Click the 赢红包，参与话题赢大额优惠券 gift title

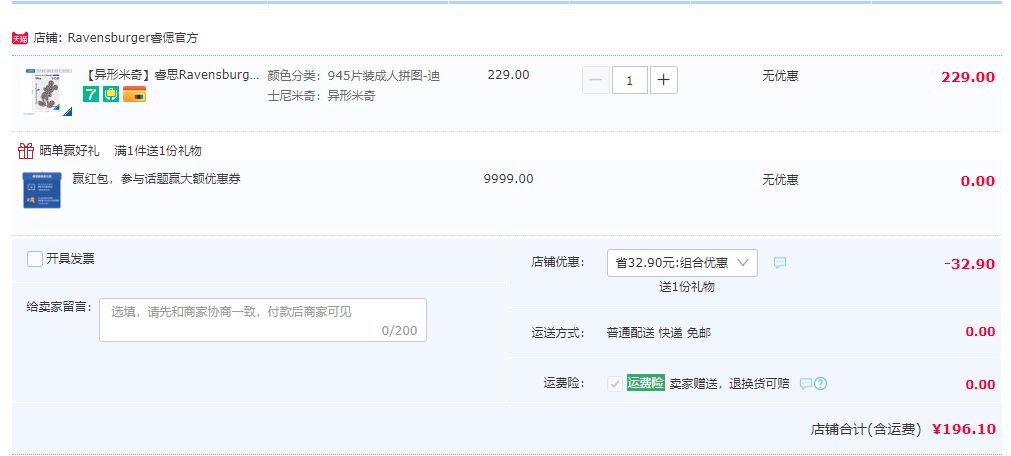point(157,179)
